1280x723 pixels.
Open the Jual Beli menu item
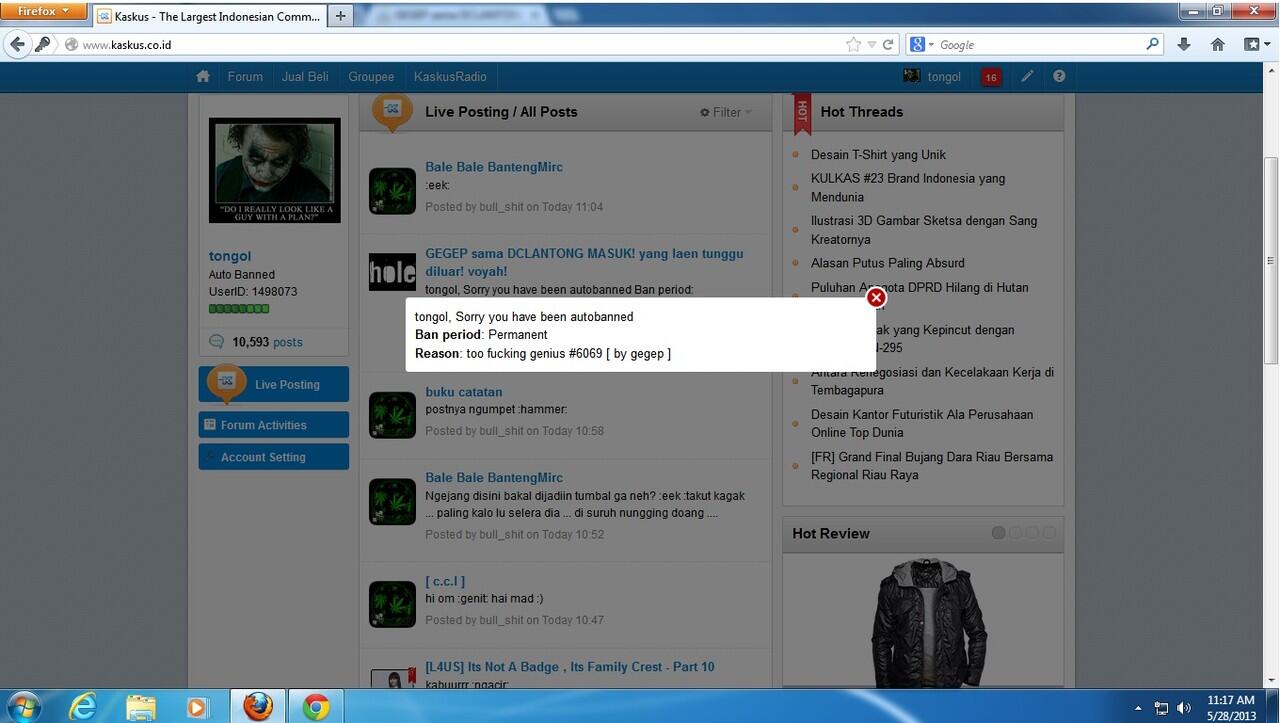pos(305,77)
